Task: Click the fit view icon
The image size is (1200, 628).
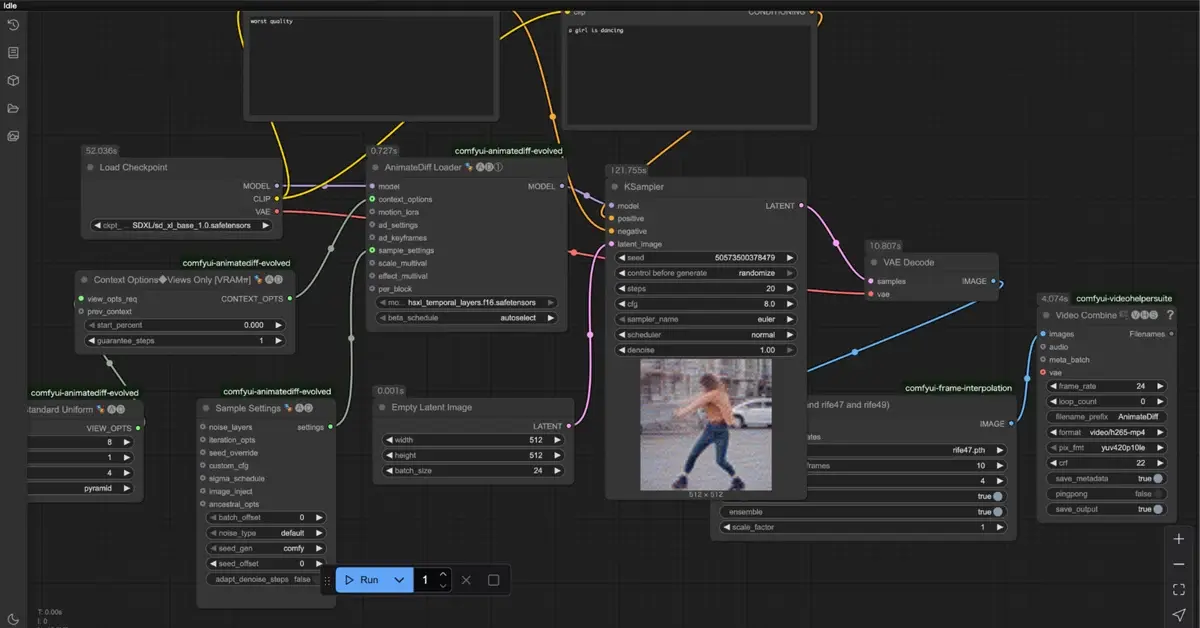Action: click(1179, 589)
